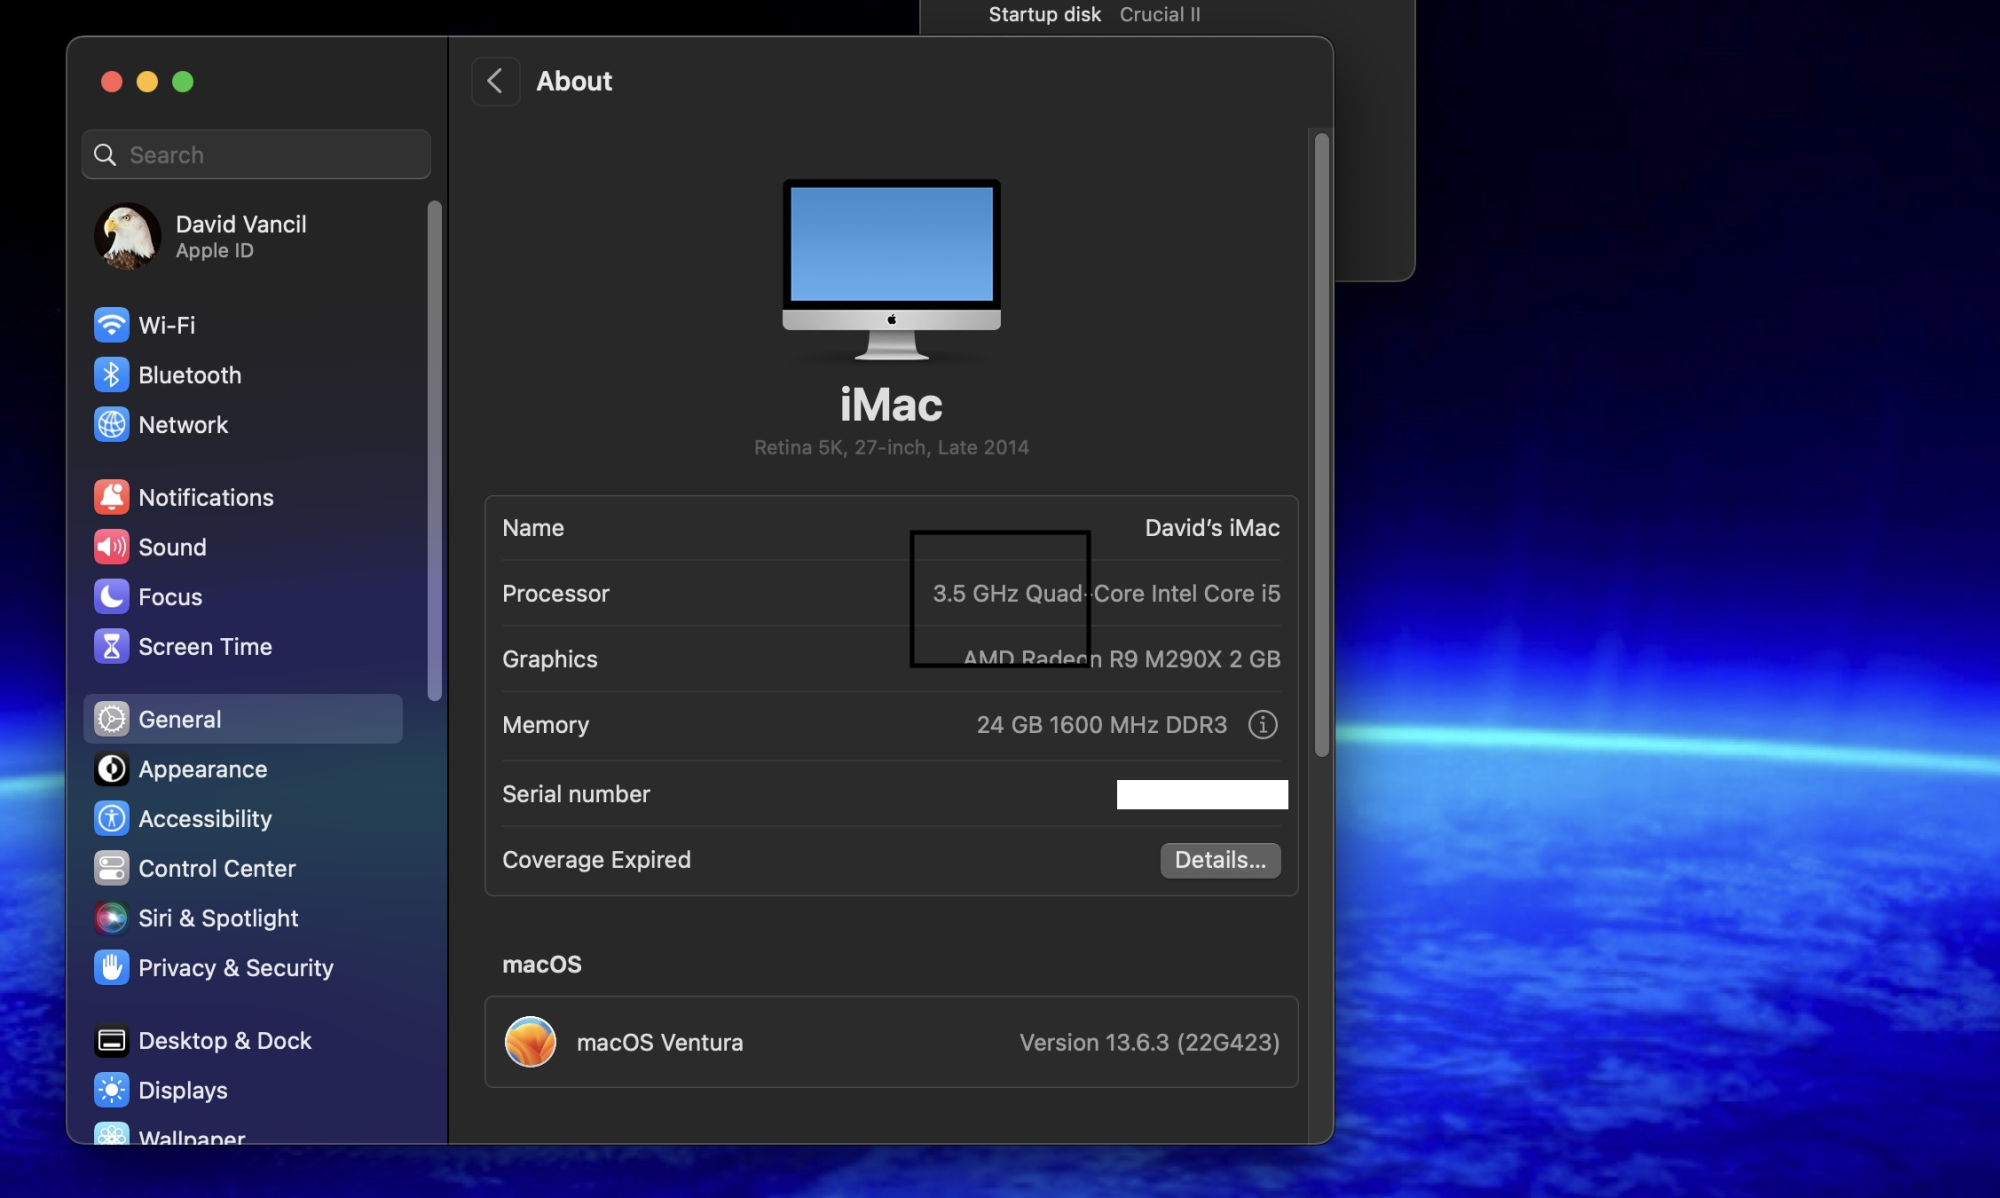Screen dimensions: 2000x1198
Task: Click the Details... coverage button
Action: click(x=1219, y=860)
